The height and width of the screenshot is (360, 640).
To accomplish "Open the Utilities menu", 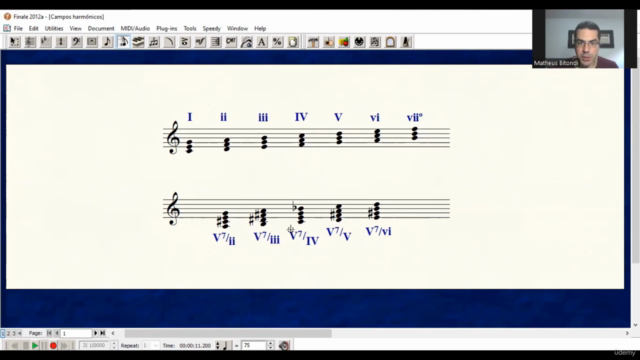I will tap(54, 29).
